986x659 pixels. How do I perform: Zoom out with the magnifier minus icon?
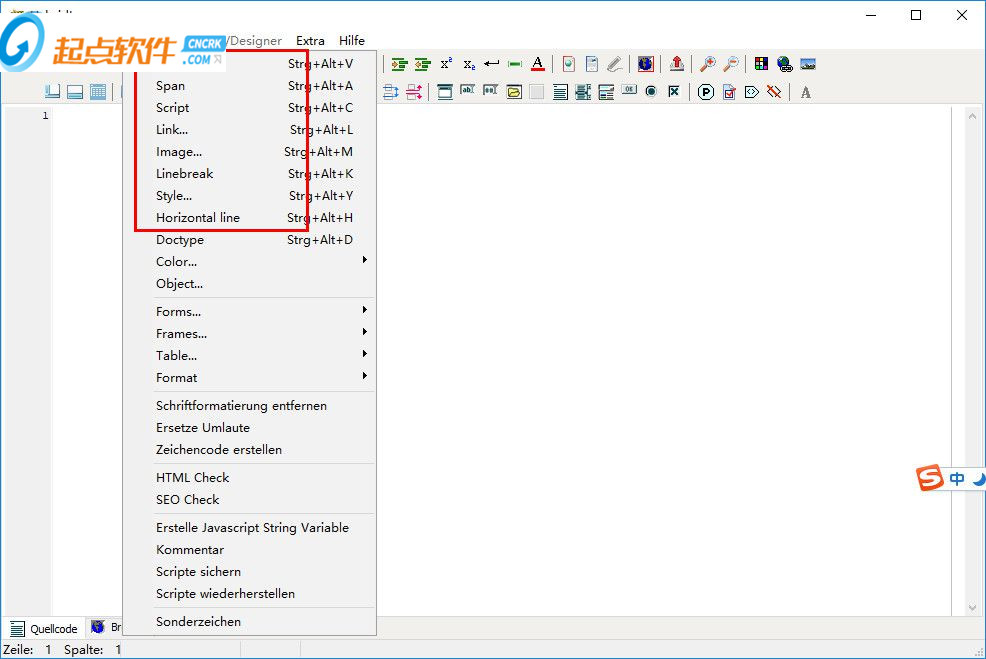coord(731,64)
